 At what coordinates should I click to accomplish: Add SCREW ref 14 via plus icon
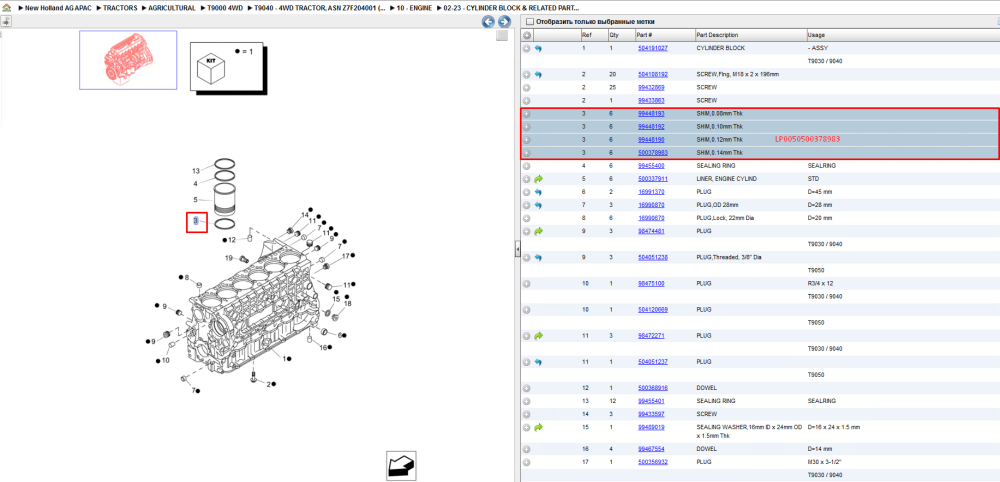pyautogui.click(x=527, y=414)
